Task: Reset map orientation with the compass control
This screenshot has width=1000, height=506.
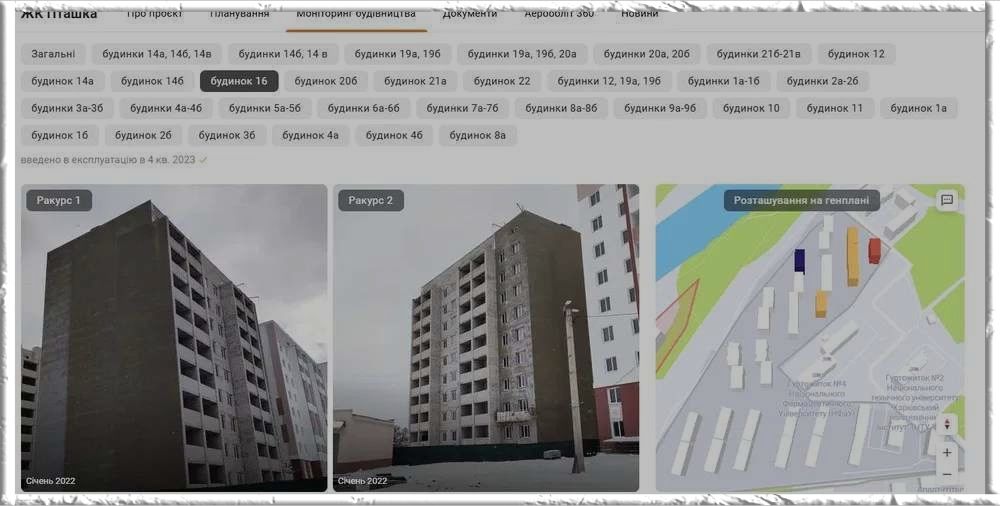Action: pos(946,425)
